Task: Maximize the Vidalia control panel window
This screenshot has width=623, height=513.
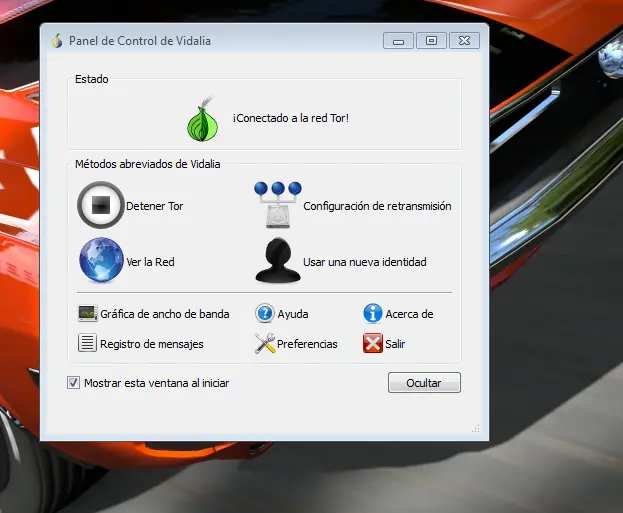Action: (x=431, y=41)
